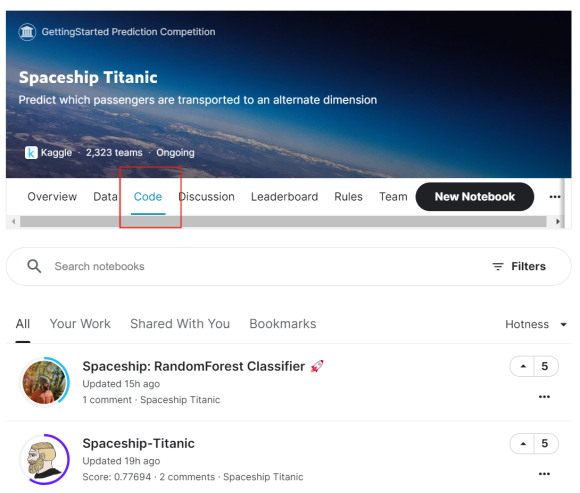Open the three-dot menu beside New Notebook
580x493 pixels.
[554, 197]
